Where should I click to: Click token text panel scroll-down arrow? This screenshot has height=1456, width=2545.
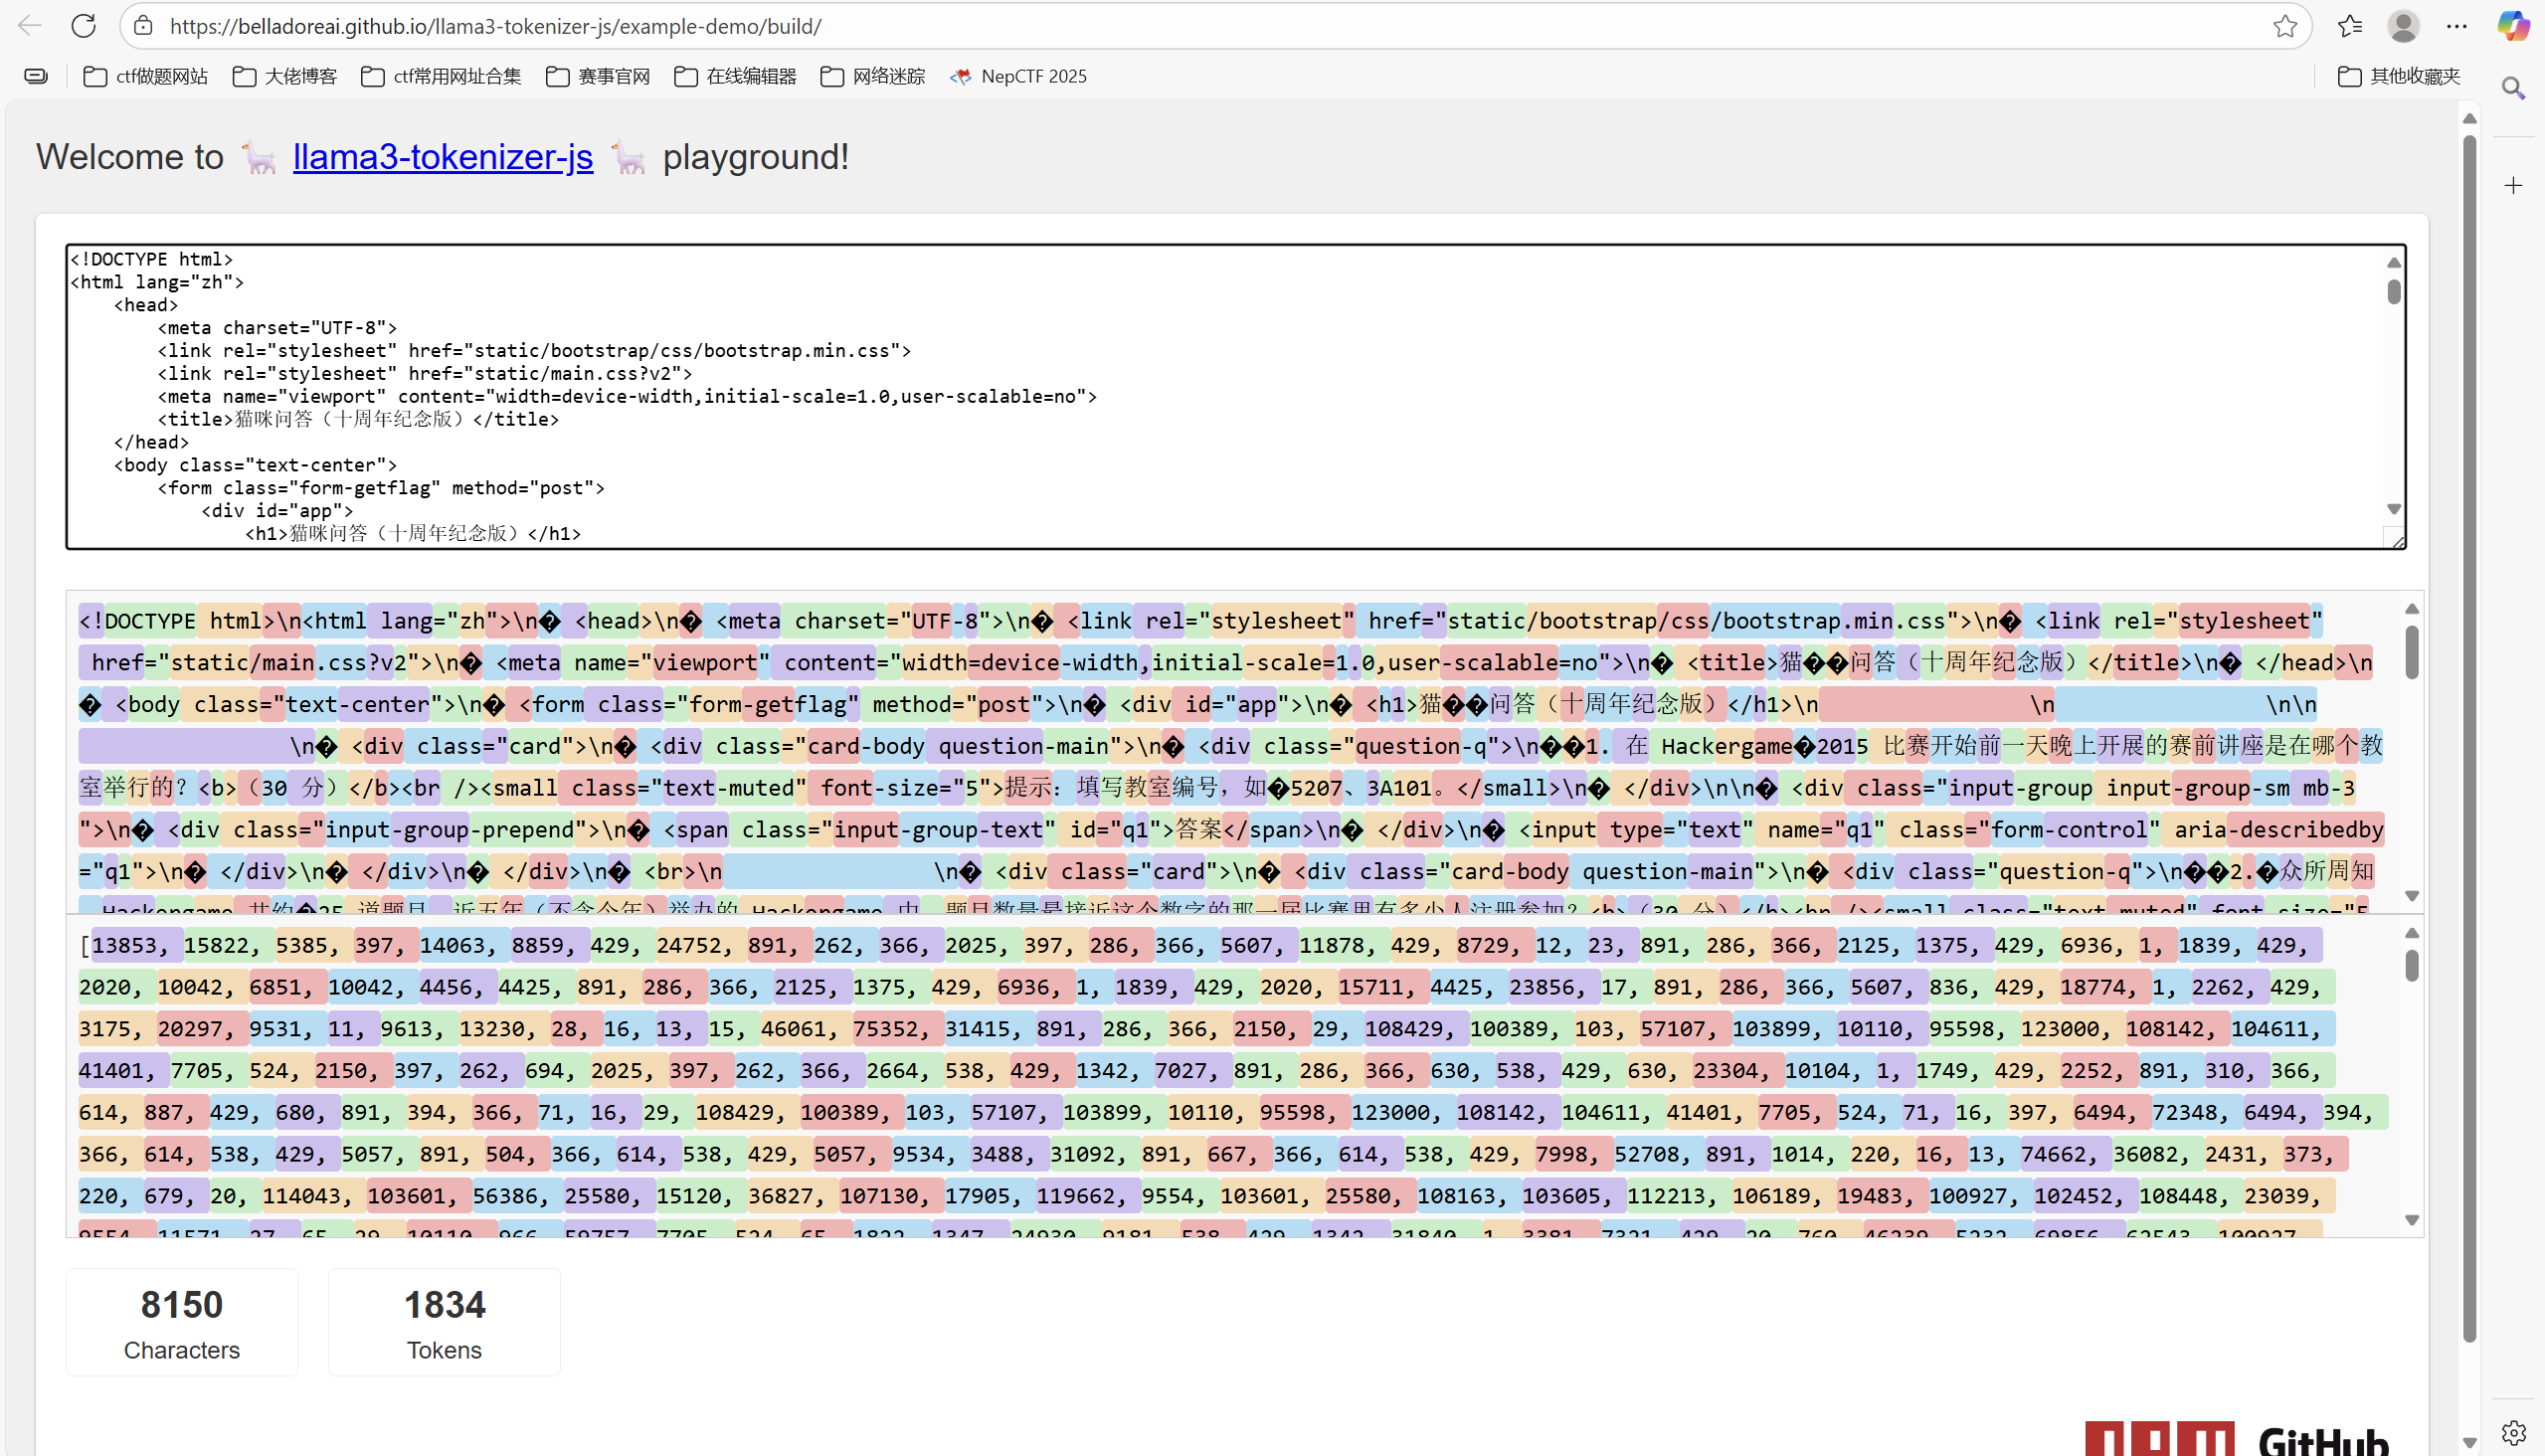(2412, 896)
